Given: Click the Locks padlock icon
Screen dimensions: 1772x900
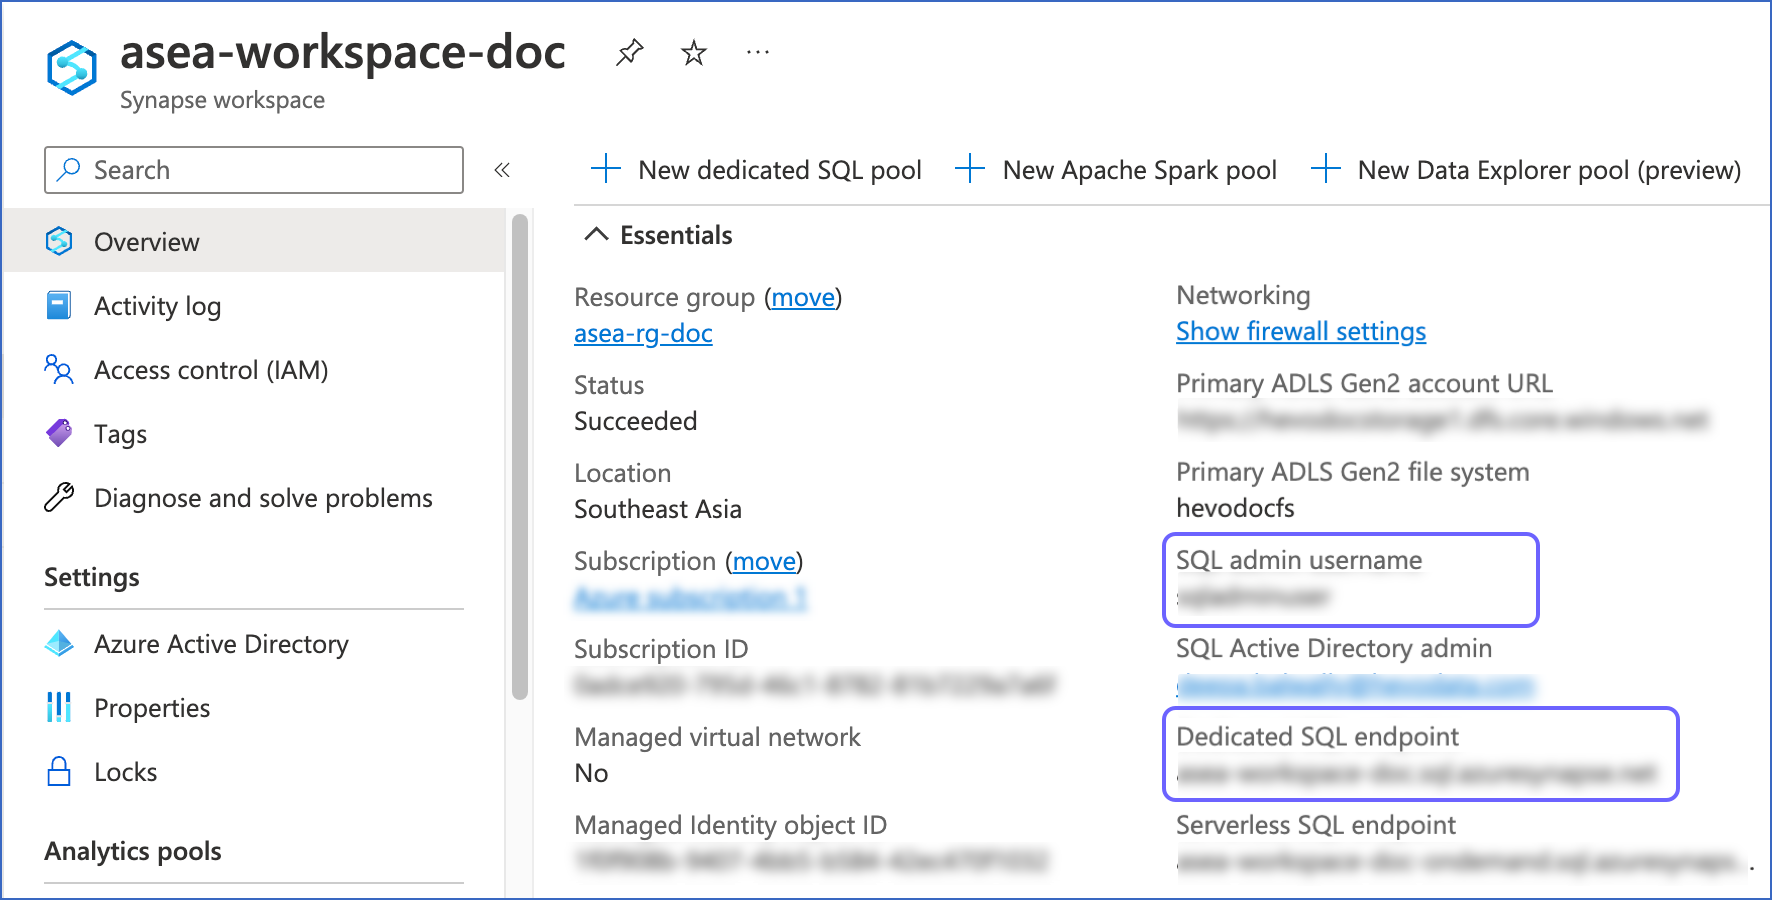Looking at the screenshot, I should click(x=59, y=771).
